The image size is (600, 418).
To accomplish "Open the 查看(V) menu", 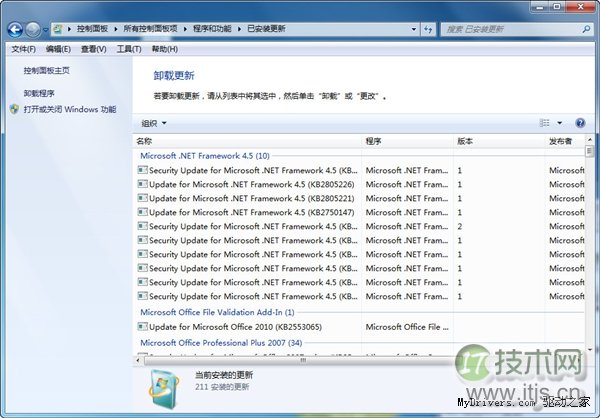I will click(x=94, y=49).
